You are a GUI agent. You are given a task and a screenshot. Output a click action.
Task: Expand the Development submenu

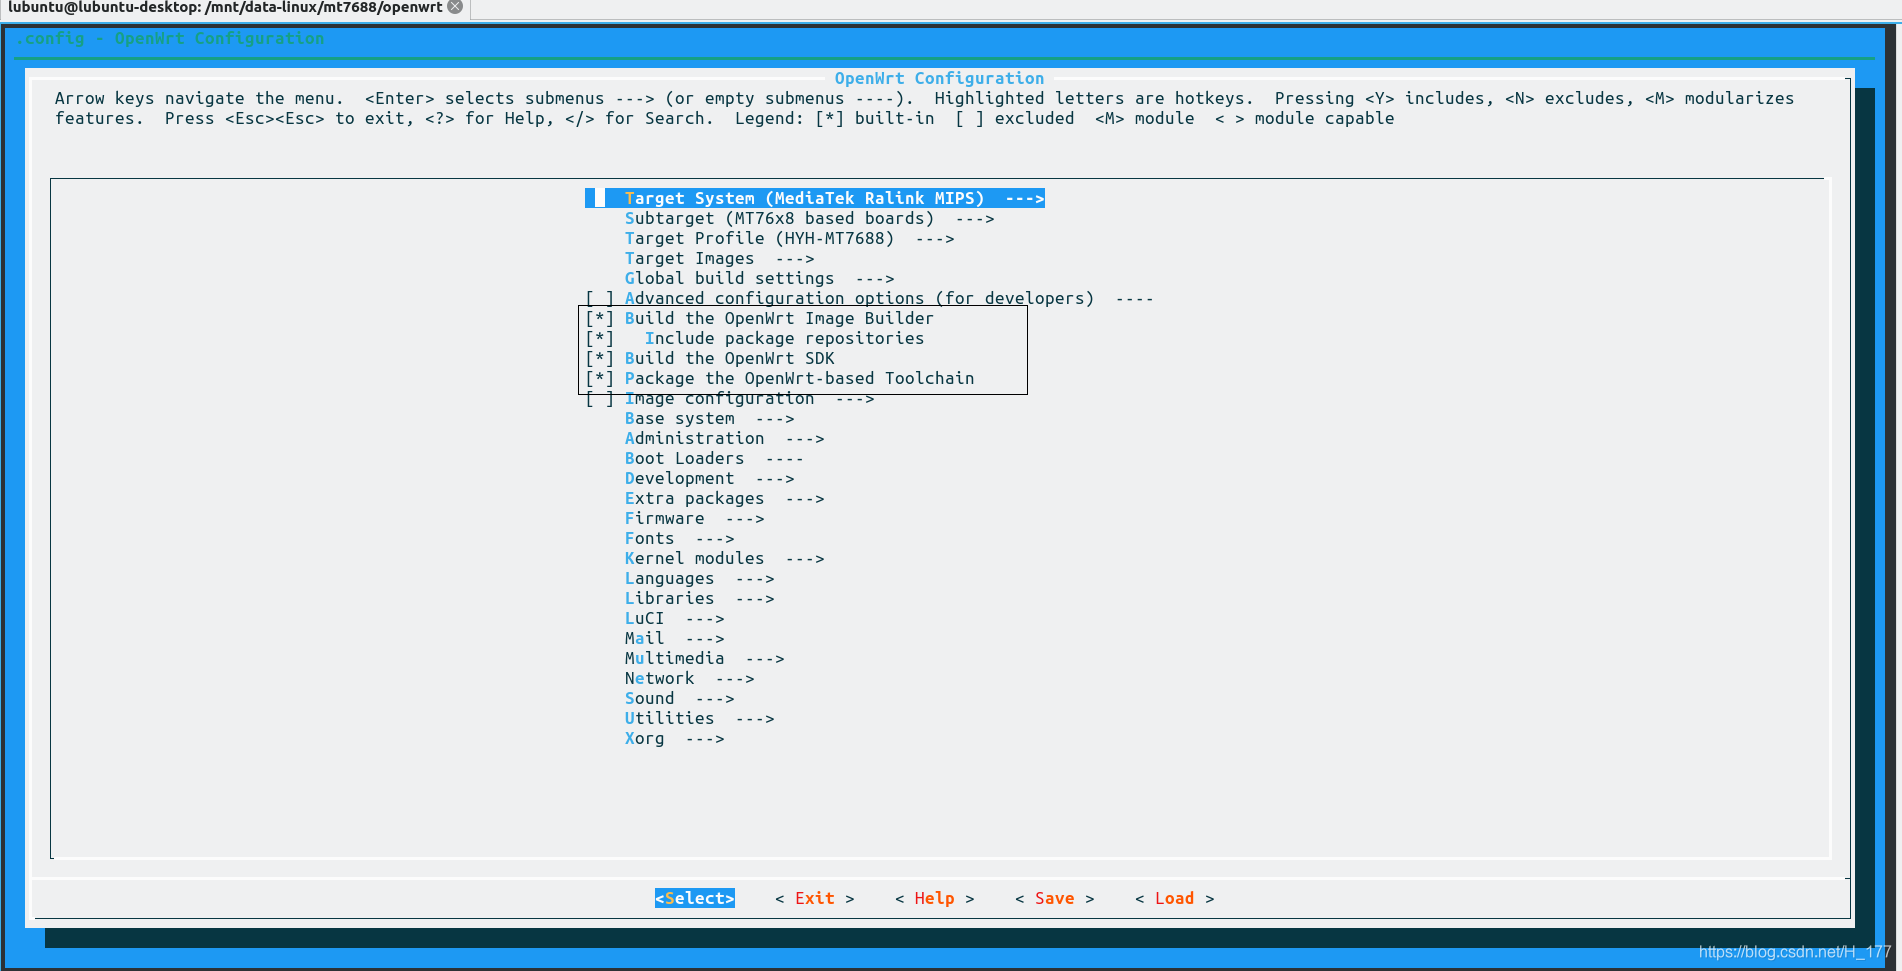pos(710,478)
